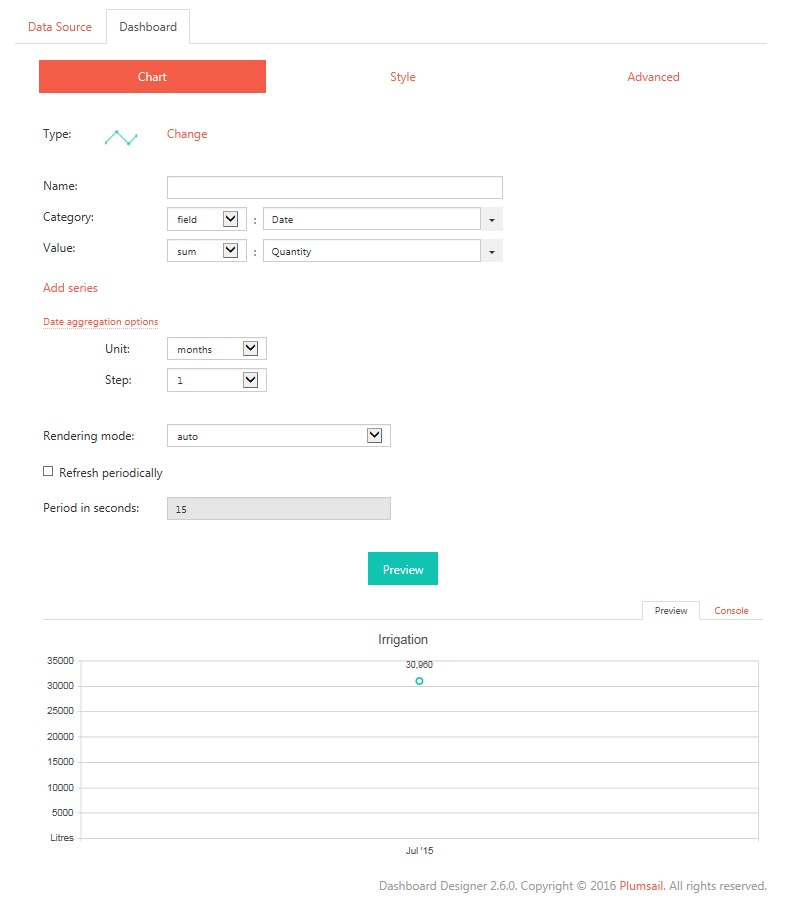The image size is (799, 901).
Task: Click into the Name input field
Action: coord(335,187)
